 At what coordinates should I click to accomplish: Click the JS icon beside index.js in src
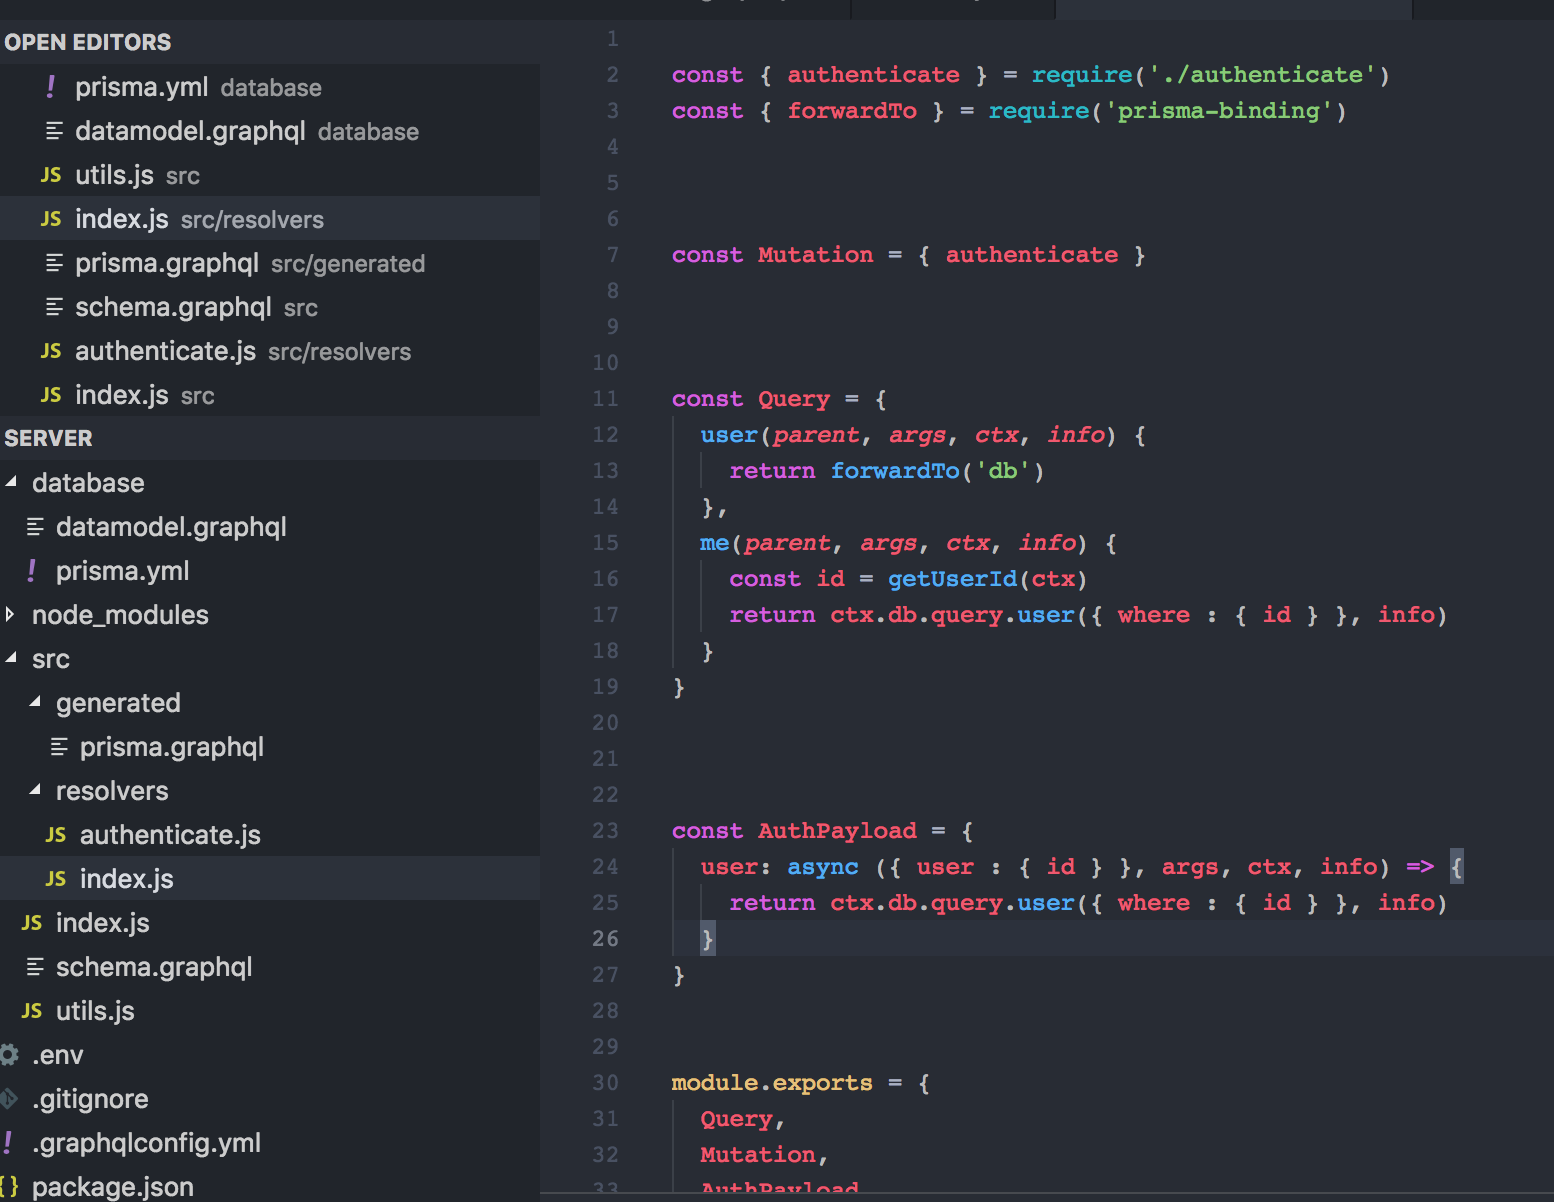pos(32,922)
